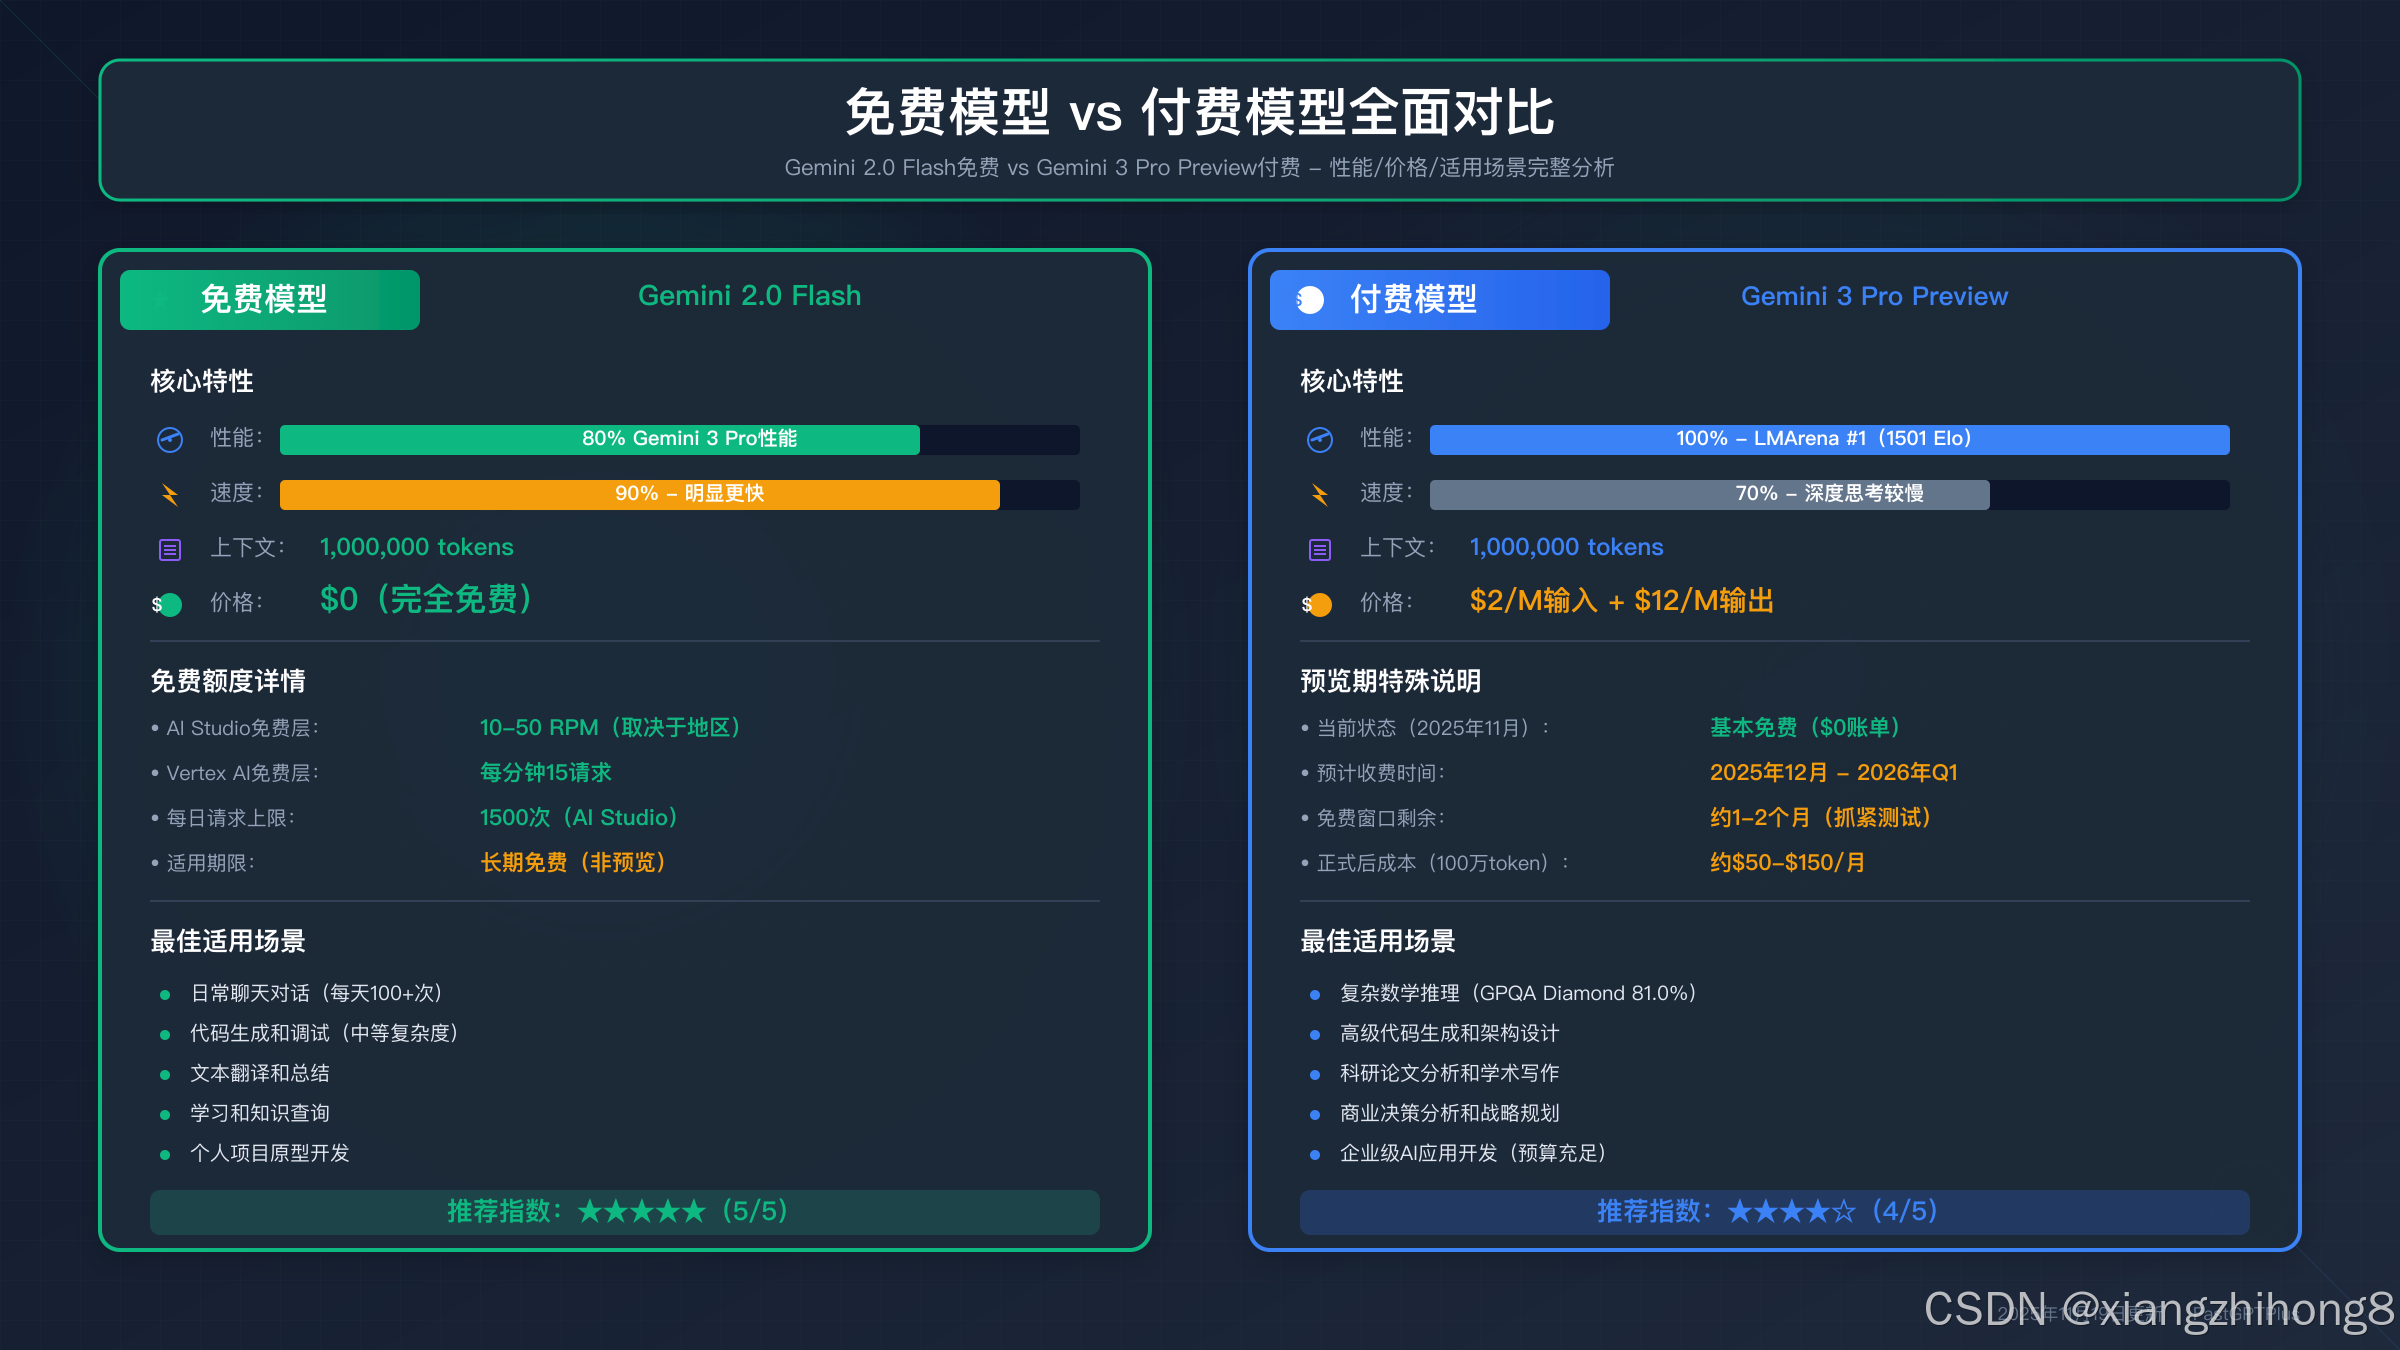The width and height of the screenshot is (2400, 1350).
Task: Click the paid model 推荐指数 4/5 banner
Action: pos(1774,1211)
